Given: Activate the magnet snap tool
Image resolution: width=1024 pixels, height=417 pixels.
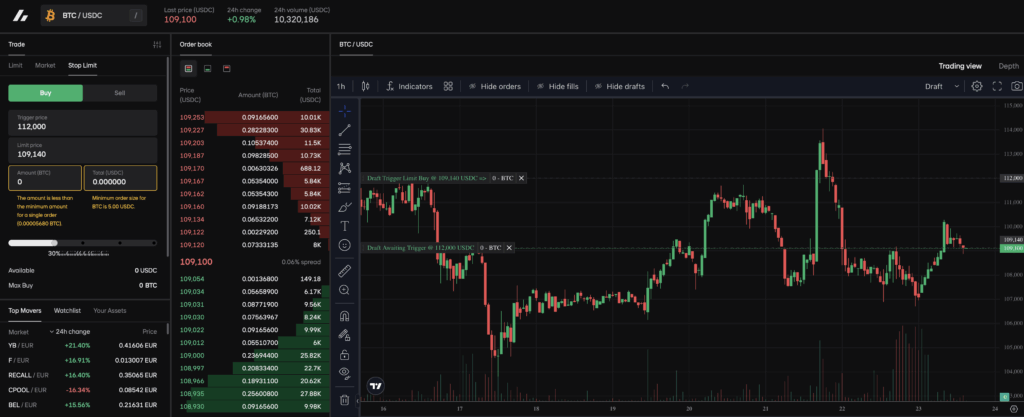Looking at the screenshot, I should click(345, 316).
